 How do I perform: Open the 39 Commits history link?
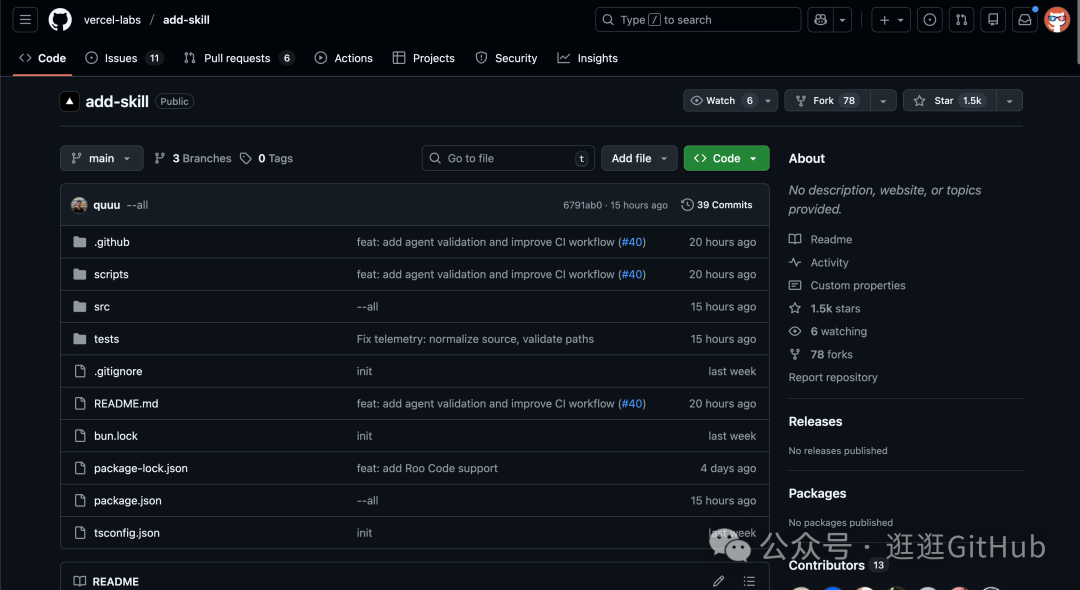717,205
